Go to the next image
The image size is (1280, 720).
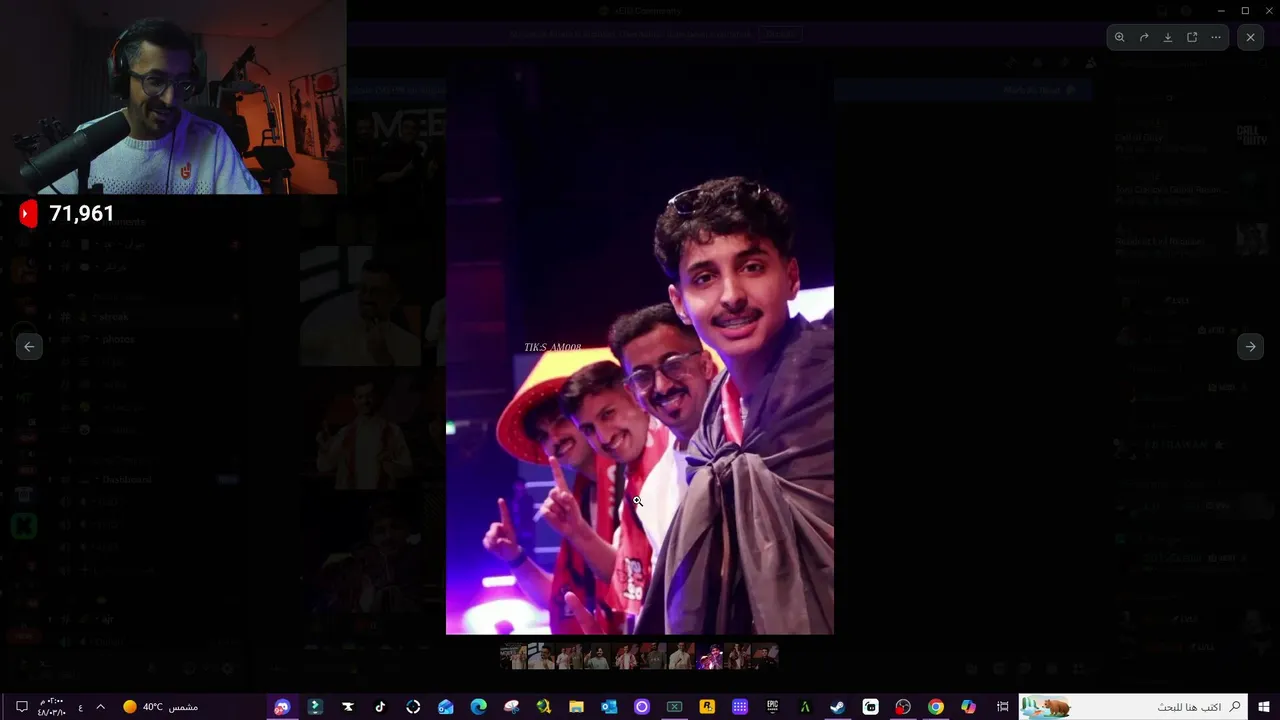tap(1250, 346)
